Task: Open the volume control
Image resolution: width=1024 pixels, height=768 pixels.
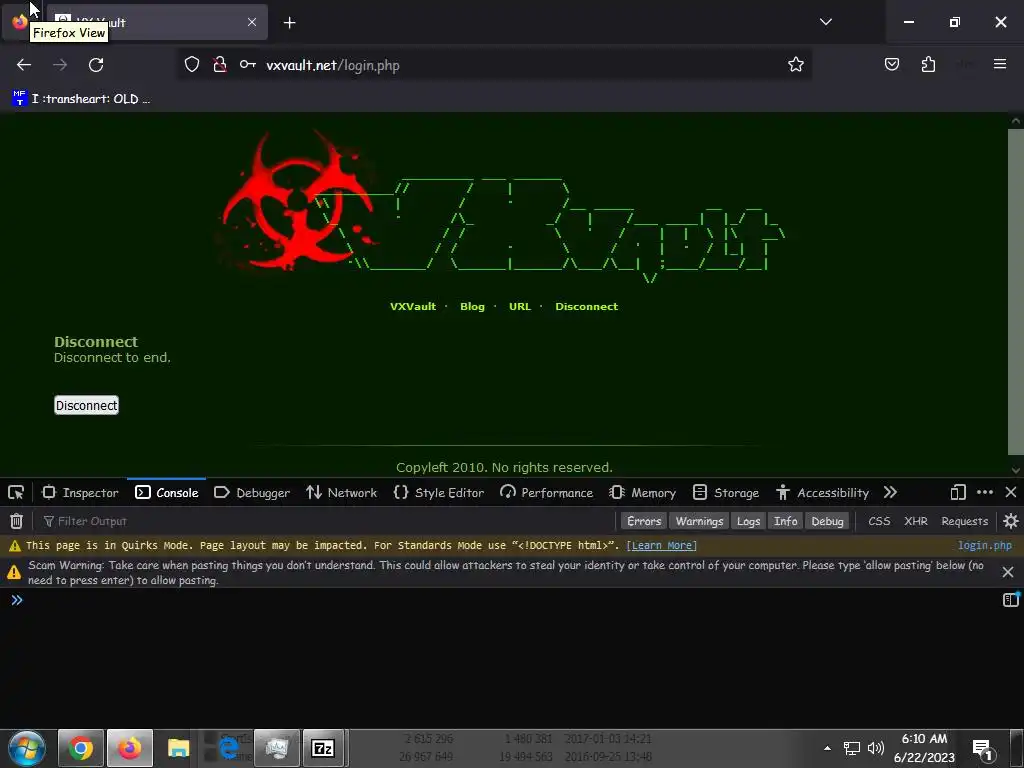Action: (876, 748)
